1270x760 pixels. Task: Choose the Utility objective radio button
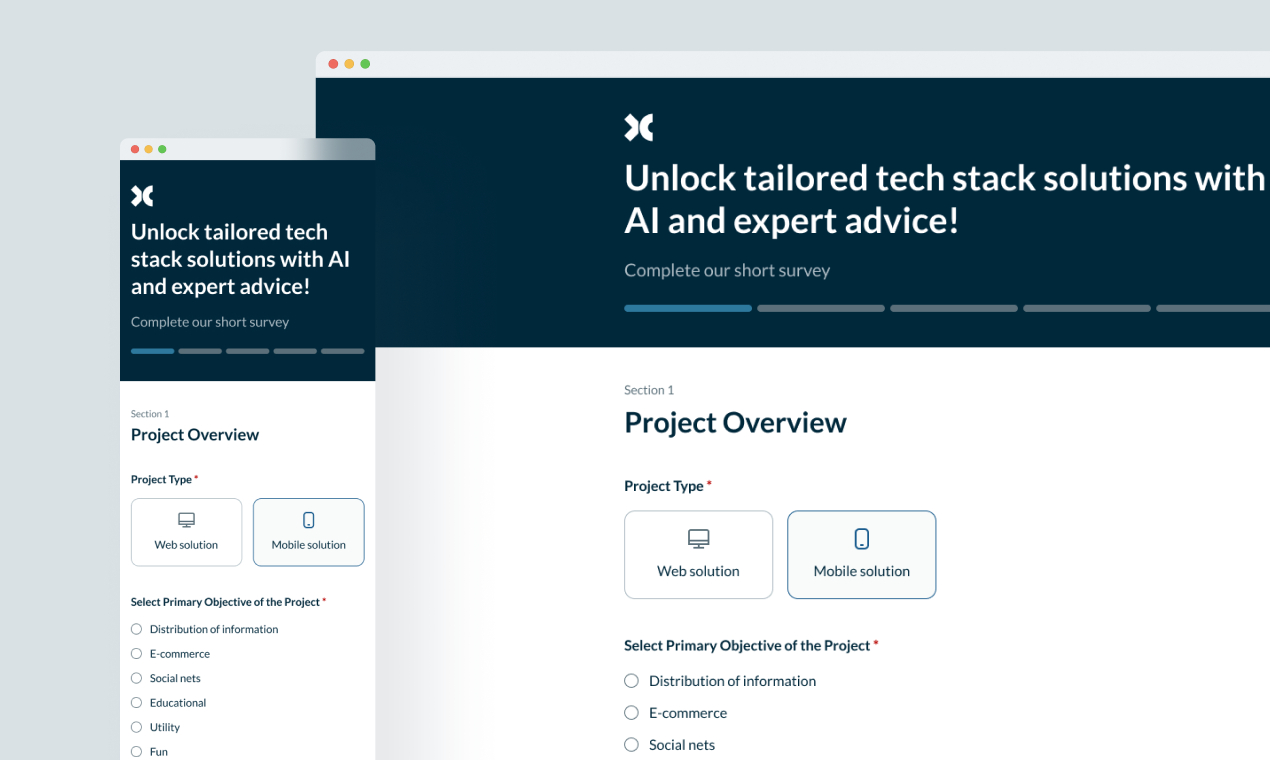point(136,727)
